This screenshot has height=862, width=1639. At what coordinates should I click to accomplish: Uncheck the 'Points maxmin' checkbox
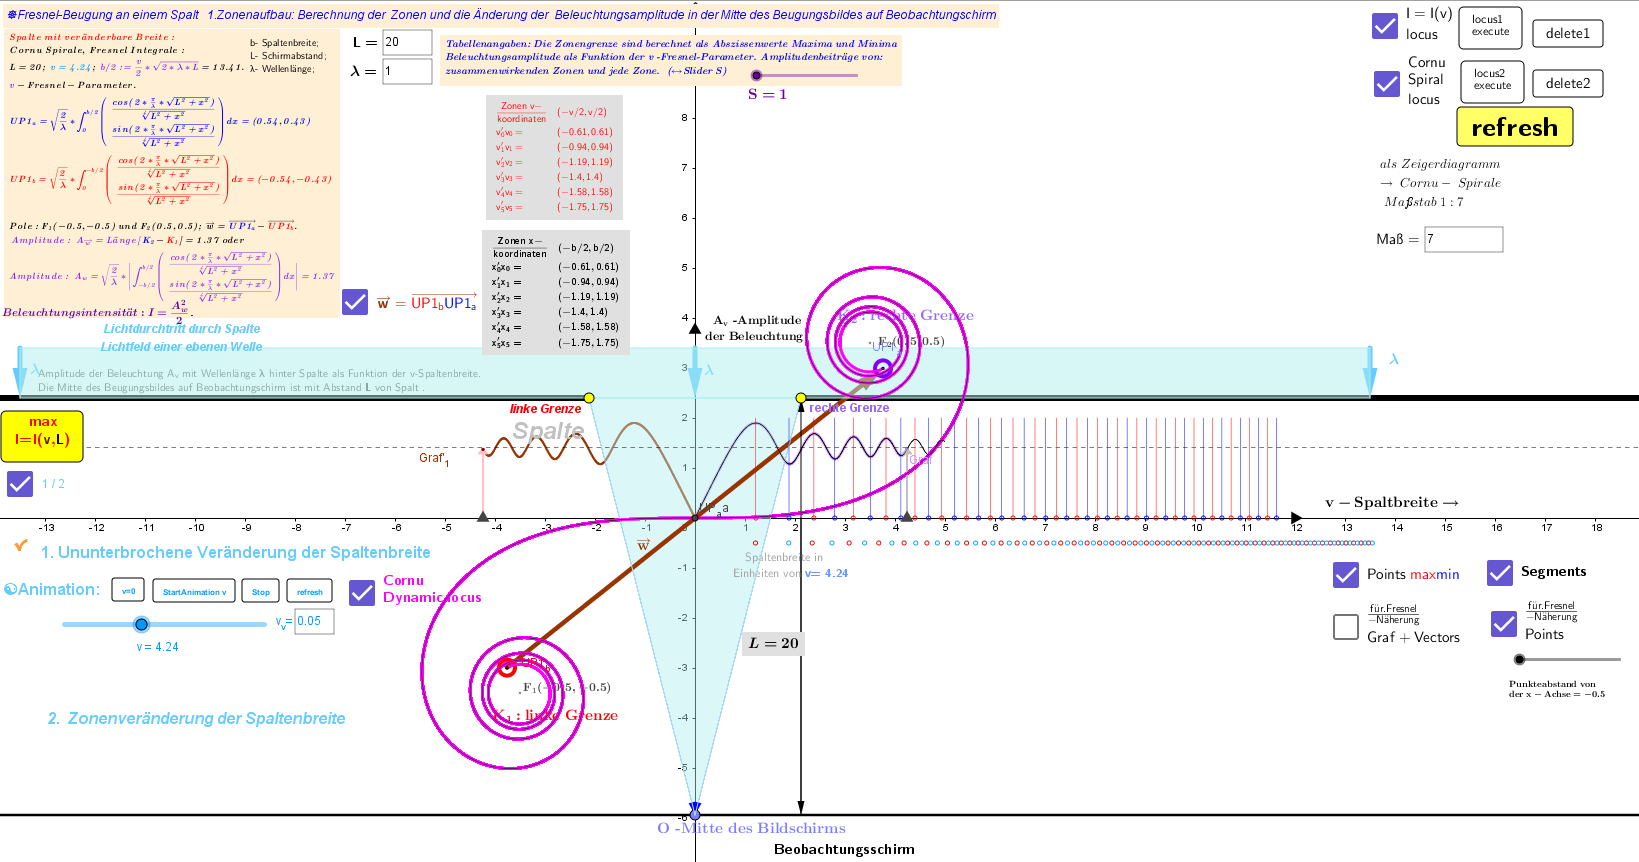tap(1346, 574)
